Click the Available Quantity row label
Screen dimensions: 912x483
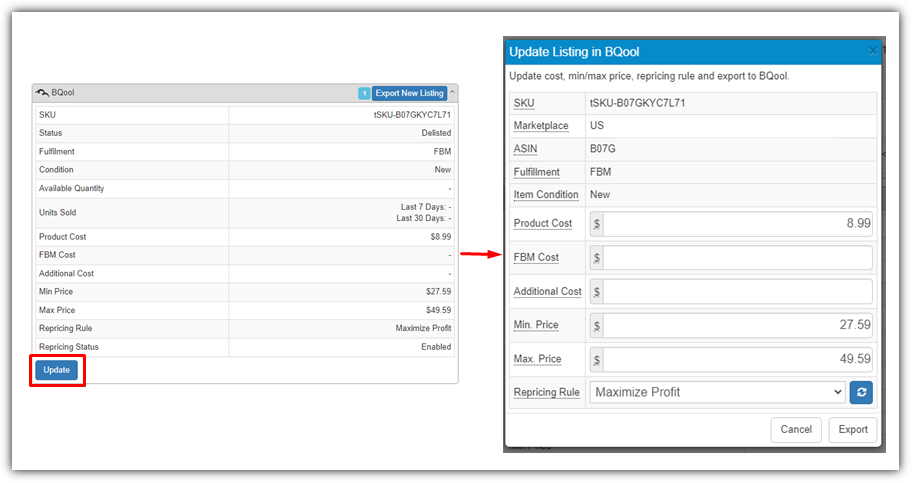click(72, 188)
